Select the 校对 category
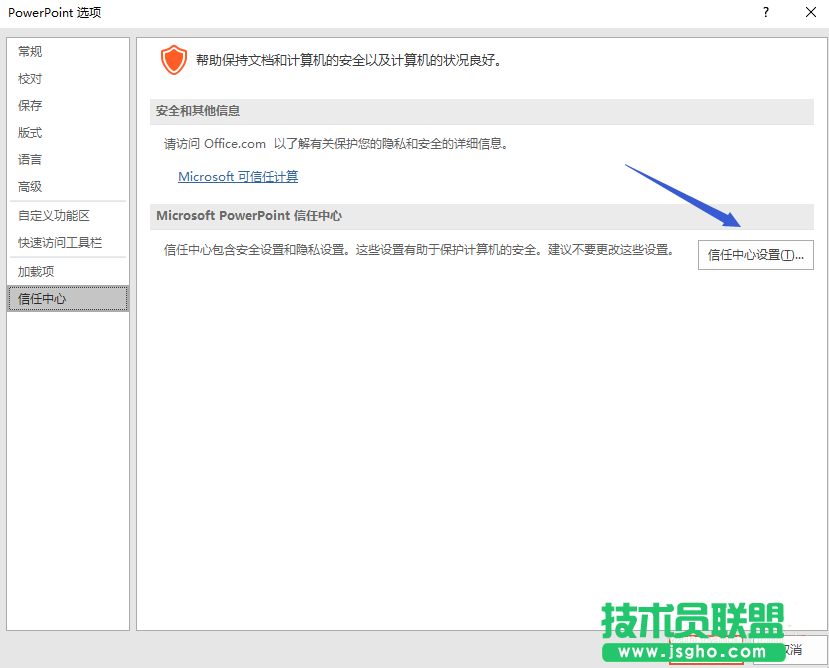The height and width of the screenshot is (668, 829). click(x=68, y=78)
